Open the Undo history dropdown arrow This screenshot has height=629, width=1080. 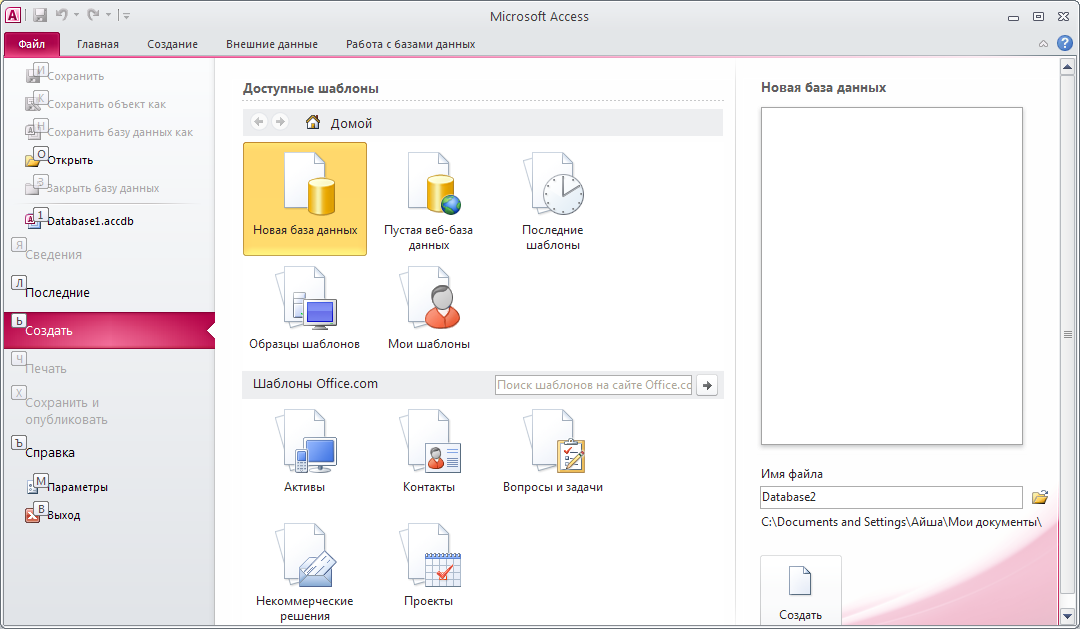coord(76,15)
